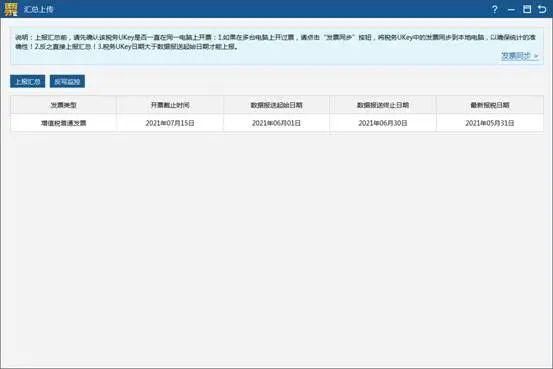Screen dimensions: 553x369
Task: Click the 上报汇总 button
Action: (28, 81)
